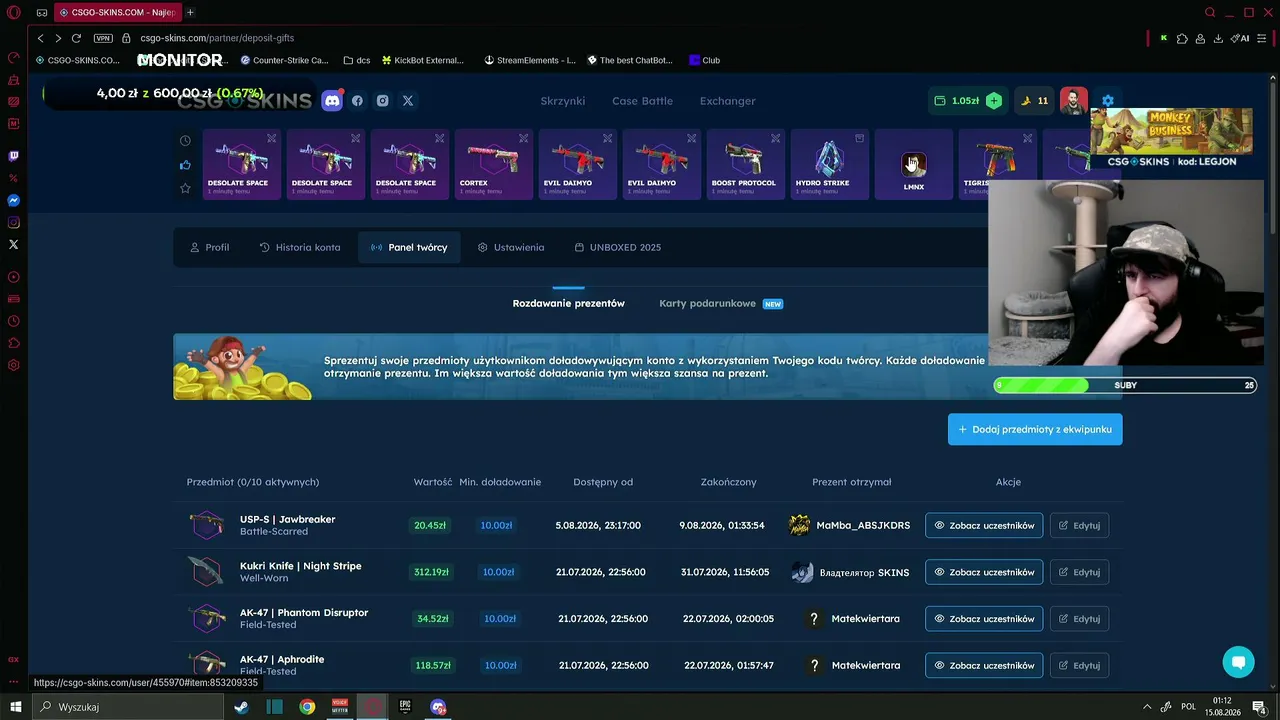Viewport: 1280px width, 720px height.
Task: Open the live chat bubble icon
Action: click(1238, 662)
